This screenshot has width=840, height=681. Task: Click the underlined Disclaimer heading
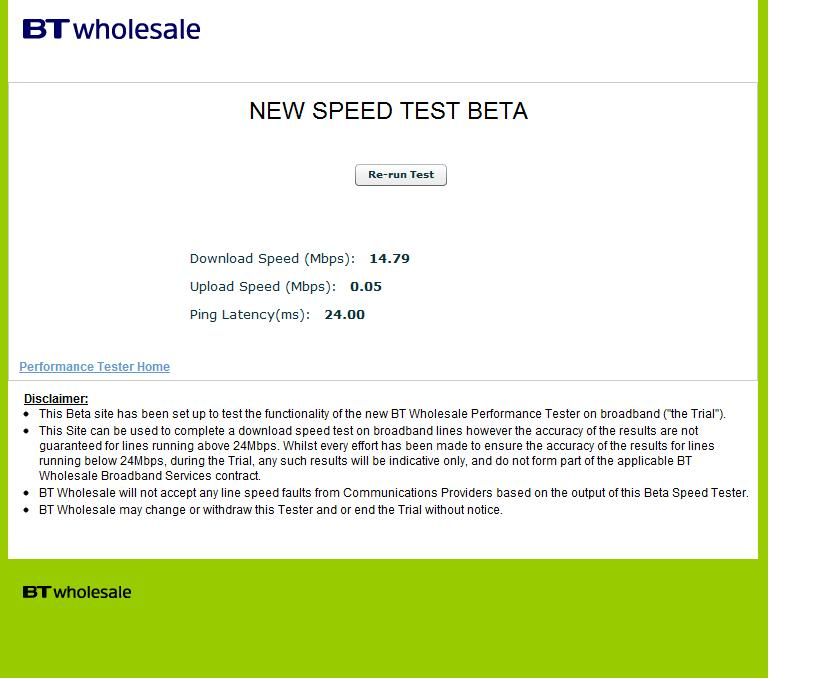[56, 399]
